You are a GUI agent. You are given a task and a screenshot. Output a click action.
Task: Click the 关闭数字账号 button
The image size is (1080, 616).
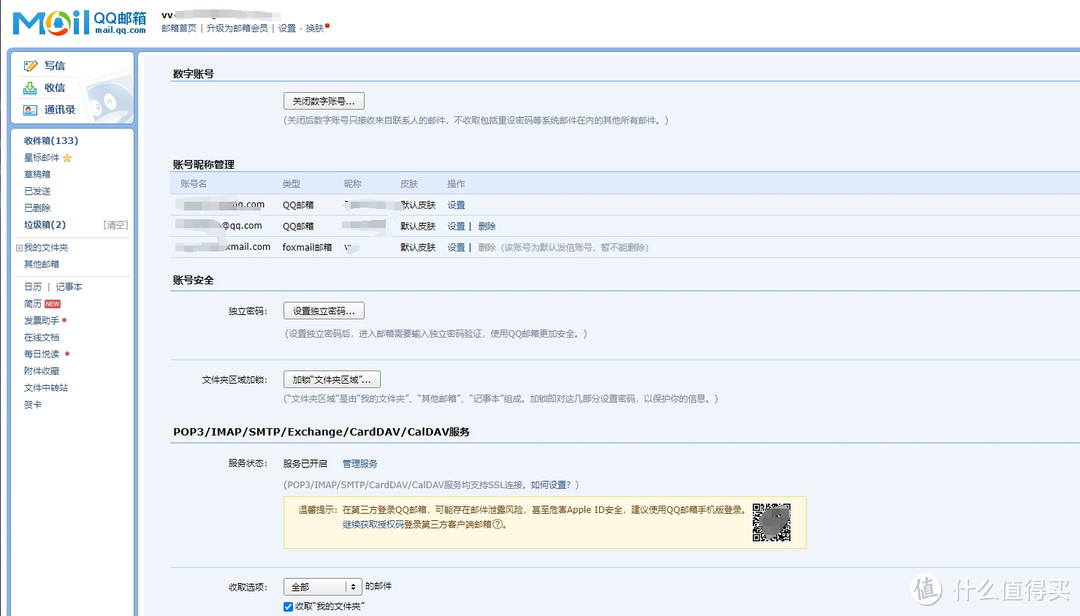(324, 101)
